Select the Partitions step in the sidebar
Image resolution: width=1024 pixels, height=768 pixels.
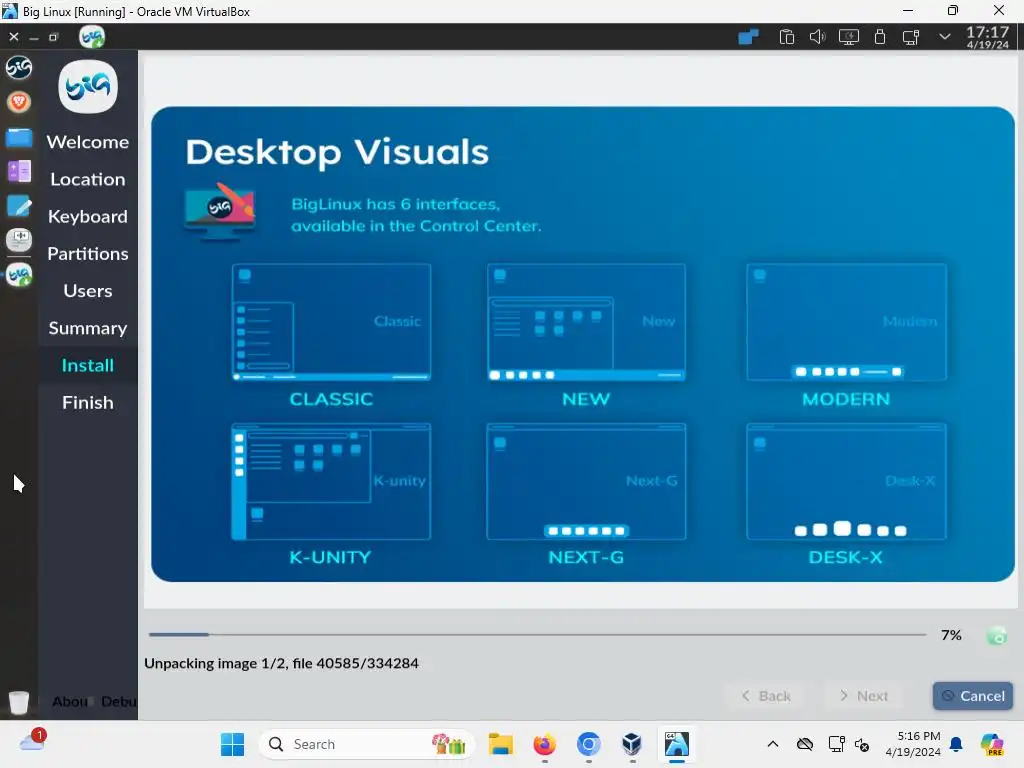(88, 253)
